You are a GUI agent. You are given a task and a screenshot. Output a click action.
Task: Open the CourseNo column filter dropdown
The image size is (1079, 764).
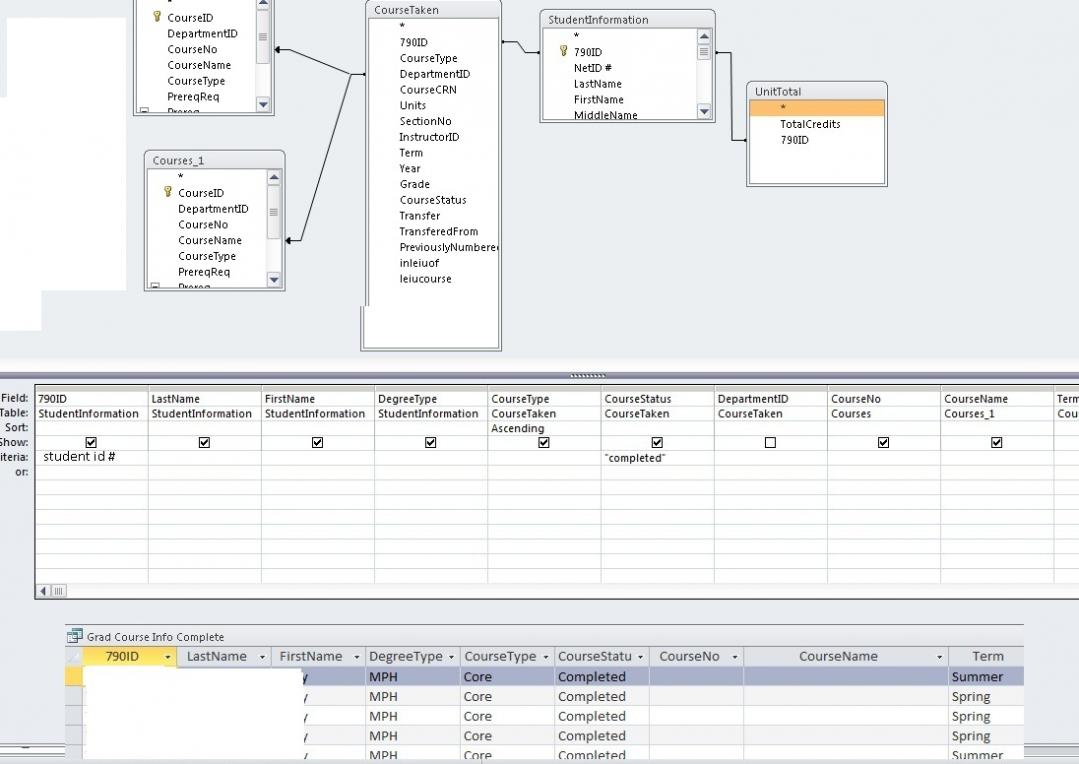[734, 657]
